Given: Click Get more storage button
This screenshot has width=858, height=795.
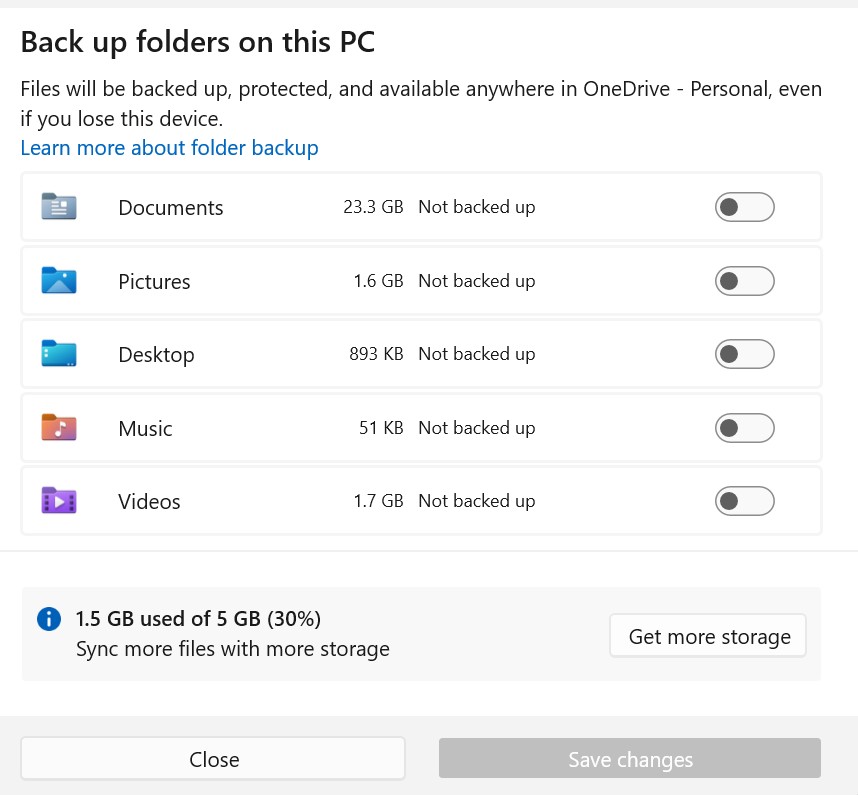Looking at the screenshot, I should click(708, 636).
